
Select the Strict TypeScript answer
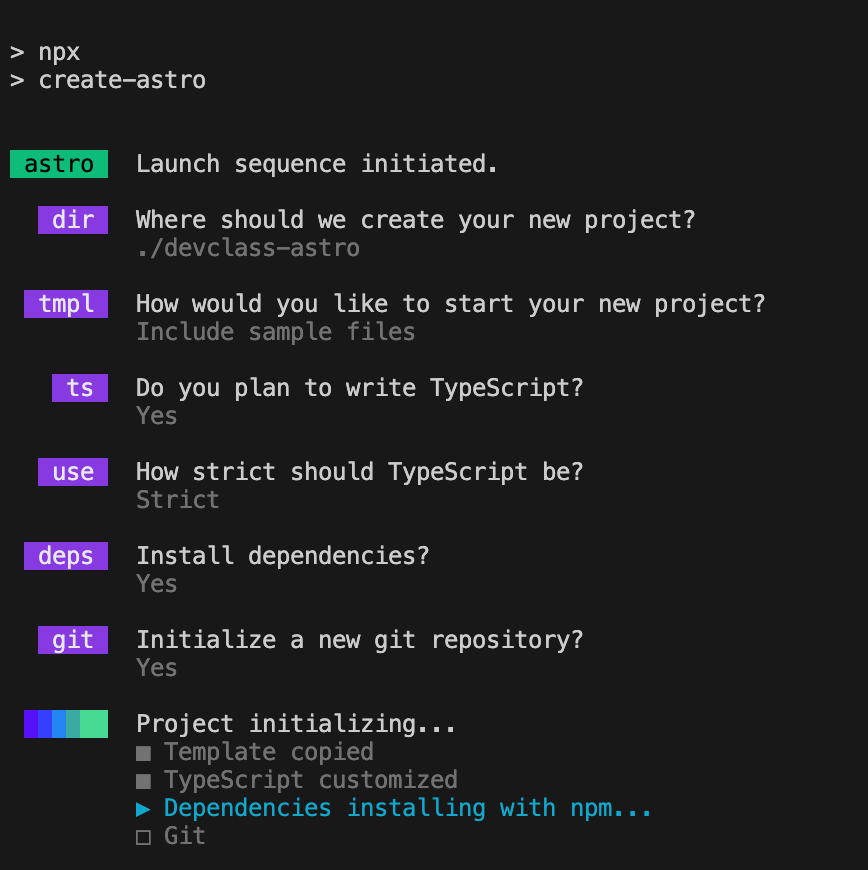(178, 499)
